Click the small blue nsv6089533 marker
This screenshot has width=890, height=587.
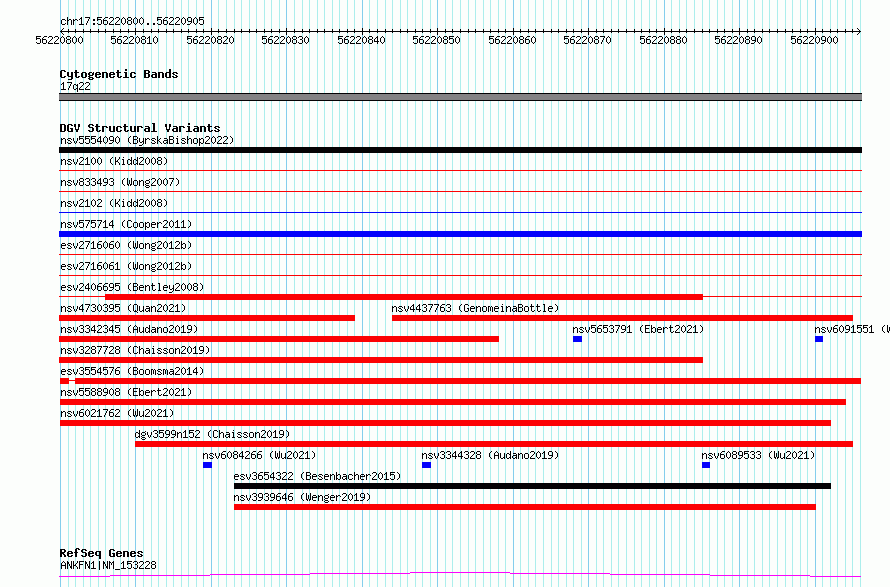click(x=706, y=465)
